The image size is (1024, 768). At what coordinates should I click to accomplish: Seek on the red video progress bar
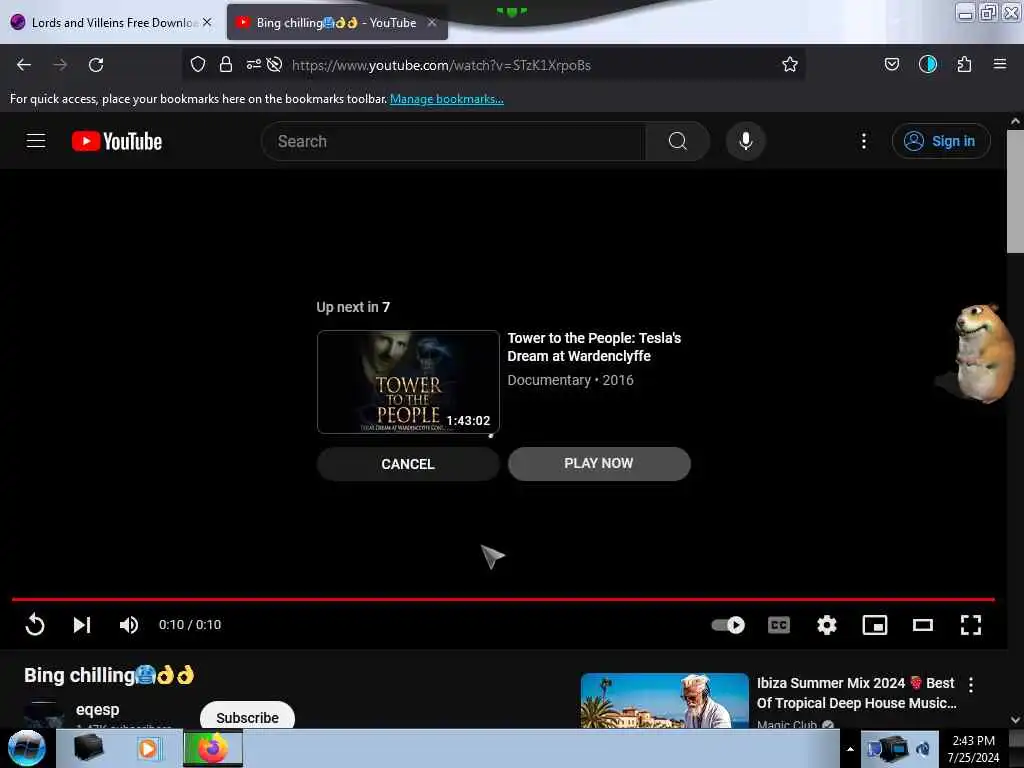[x=503, y=599]
